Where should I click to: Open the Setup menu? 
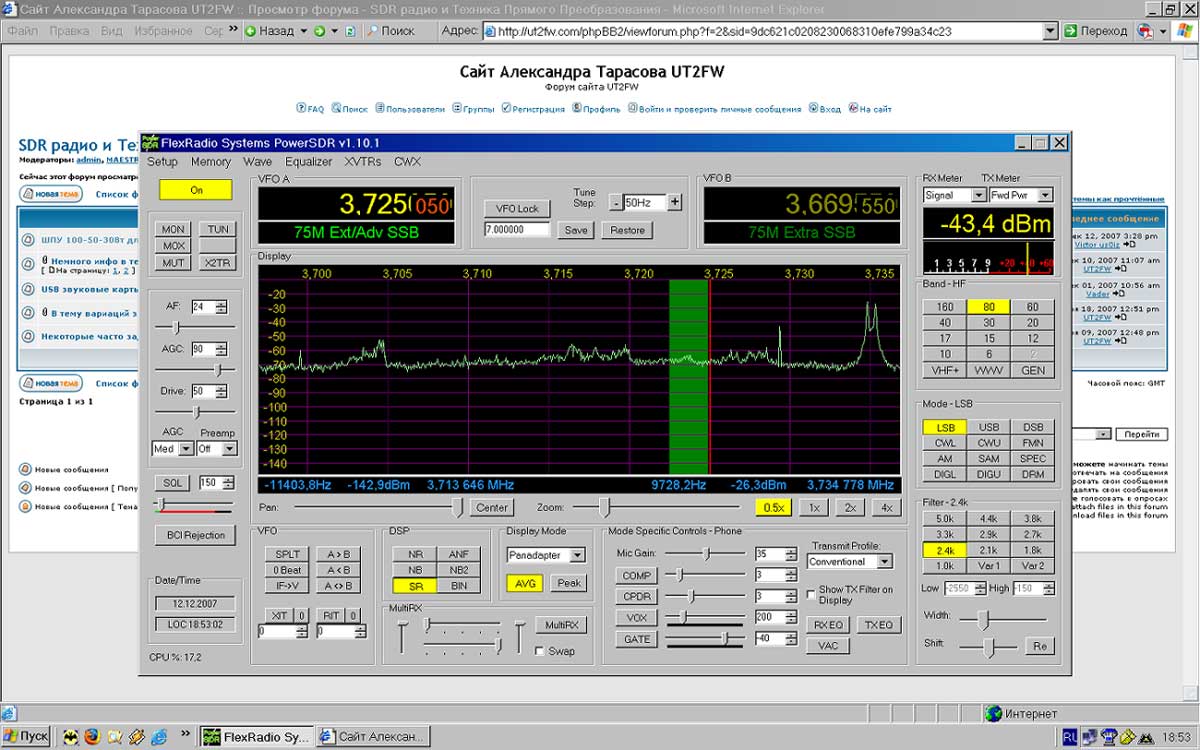pos(163,162)
